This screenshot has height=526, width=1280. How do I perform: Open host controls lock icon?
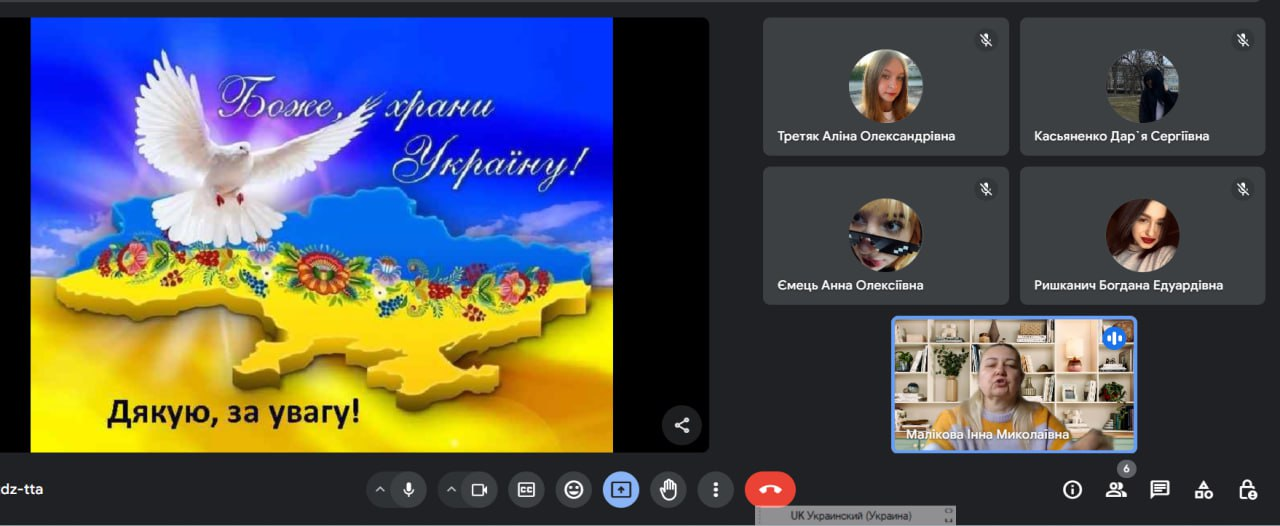1248,490
